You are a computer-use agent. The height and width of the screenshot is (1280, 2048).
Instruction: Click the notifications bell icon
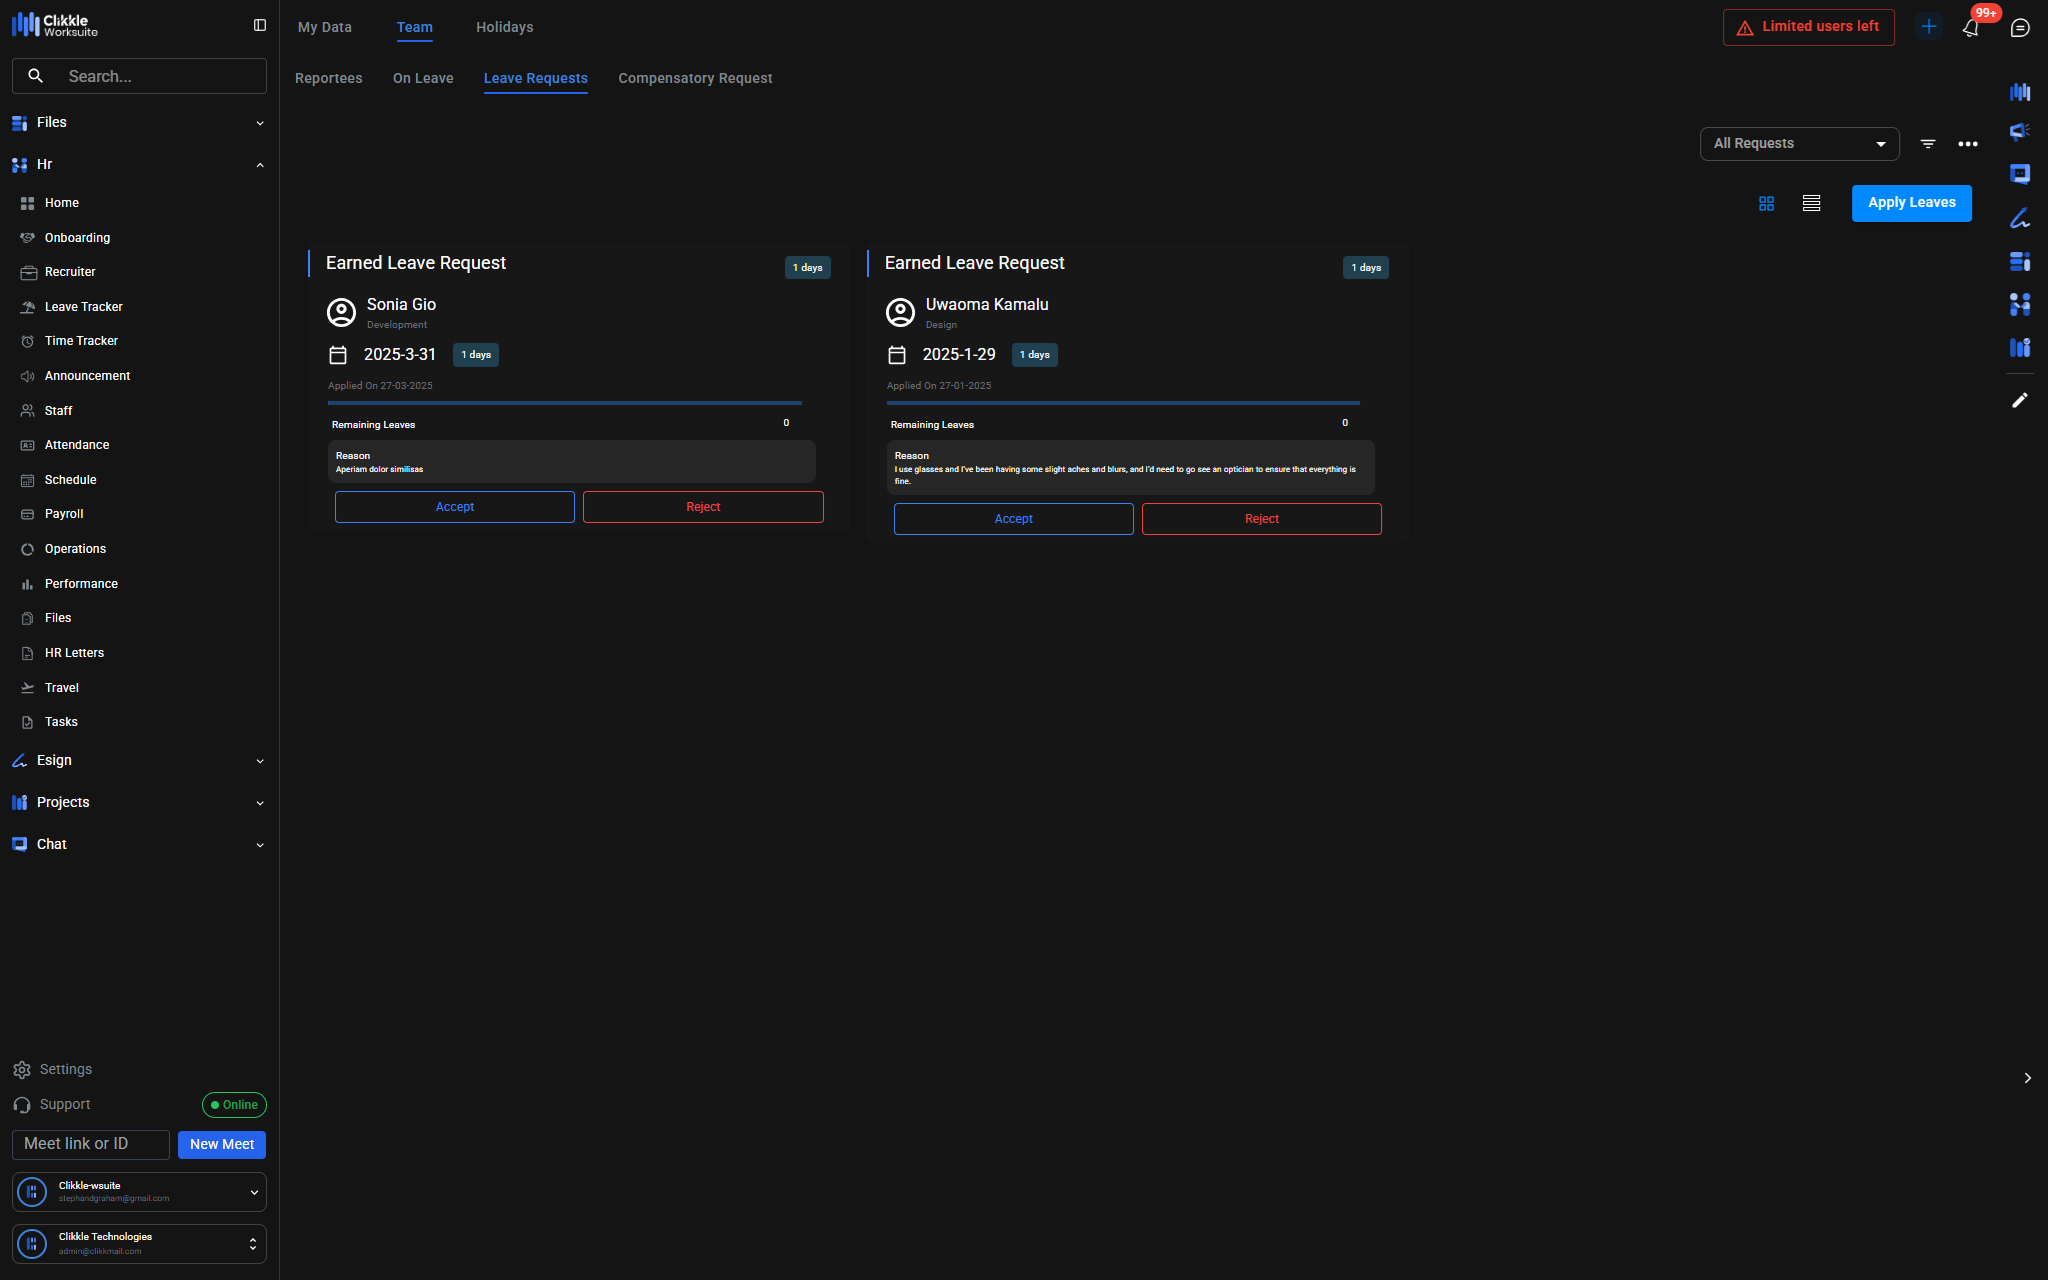click(1970, 28)
